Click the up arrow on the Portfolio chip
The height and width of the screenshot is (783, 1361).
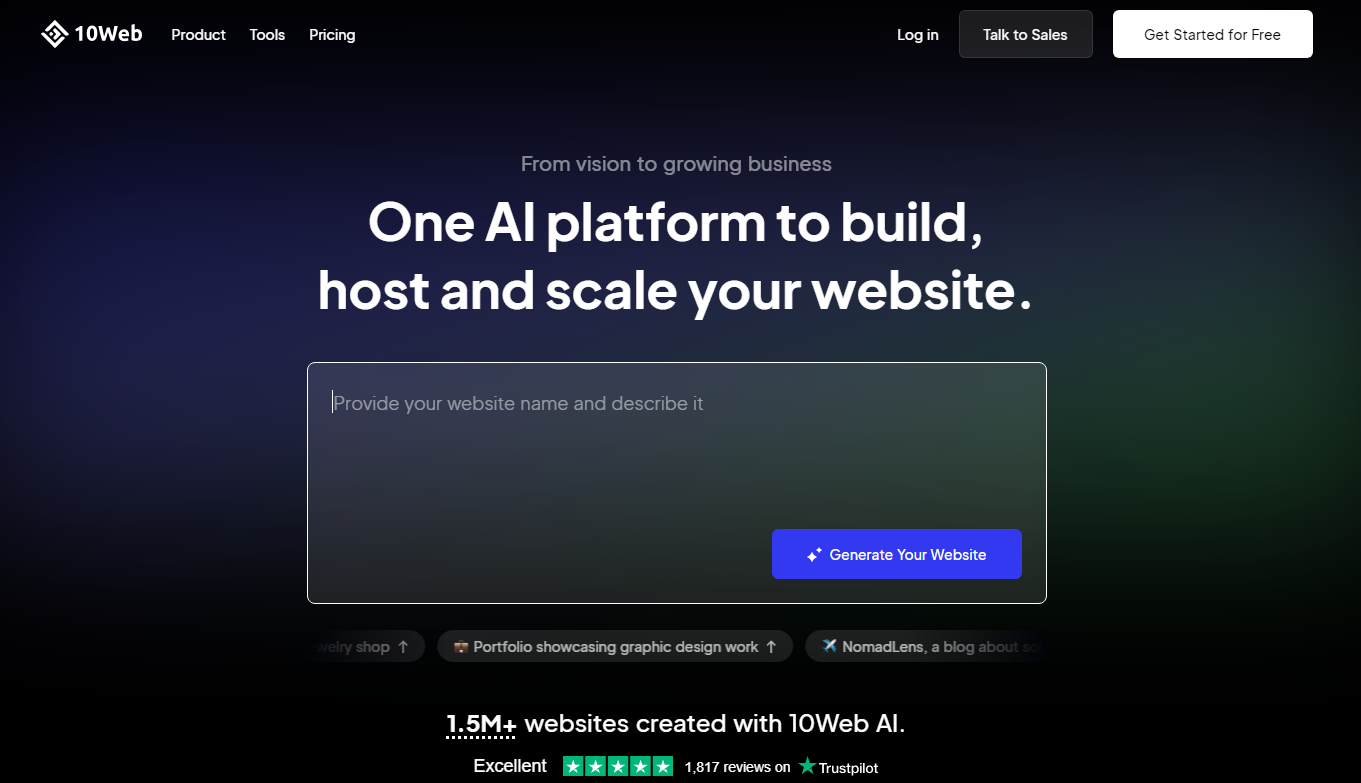click(771, 647)
